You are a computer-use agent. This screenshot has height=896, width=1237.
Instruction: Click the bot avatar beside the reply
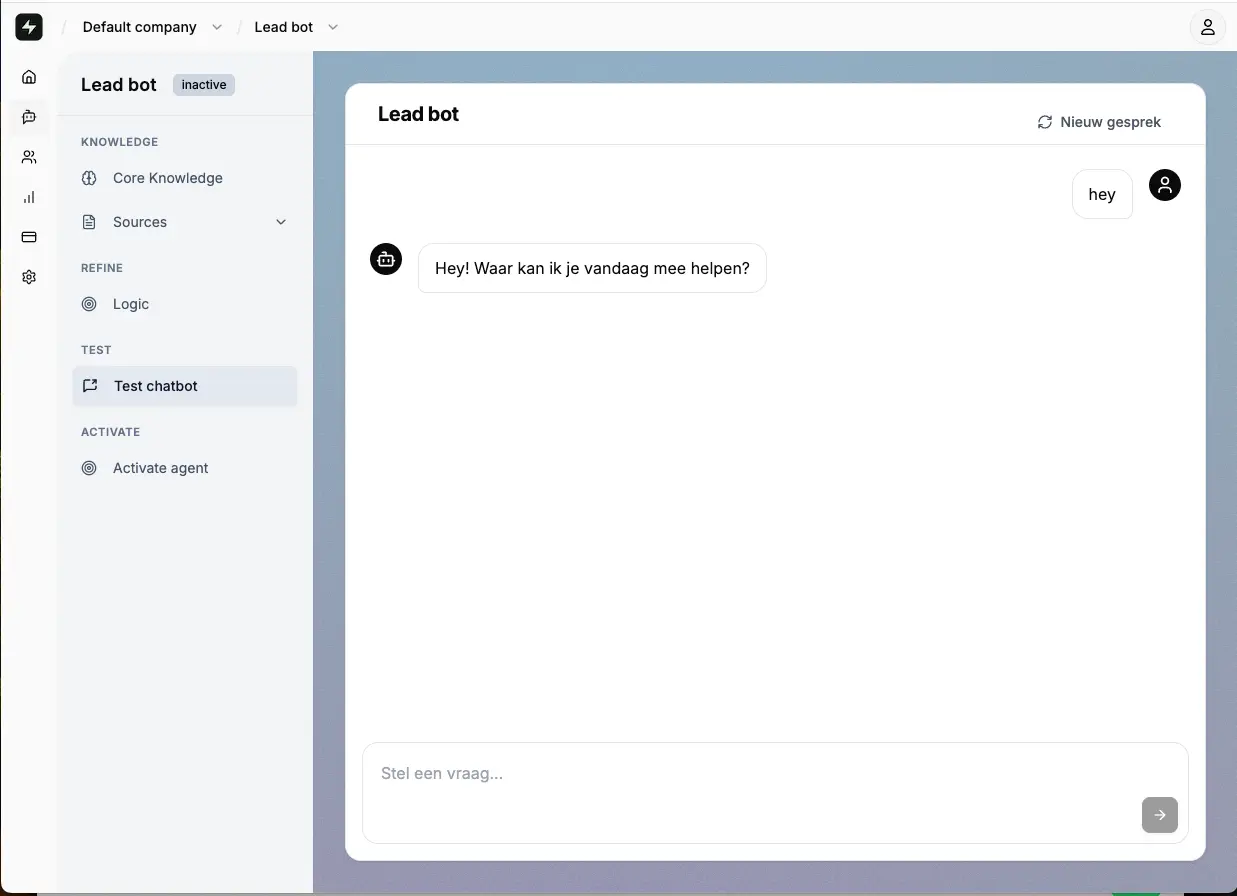click(x=386, y=259)
